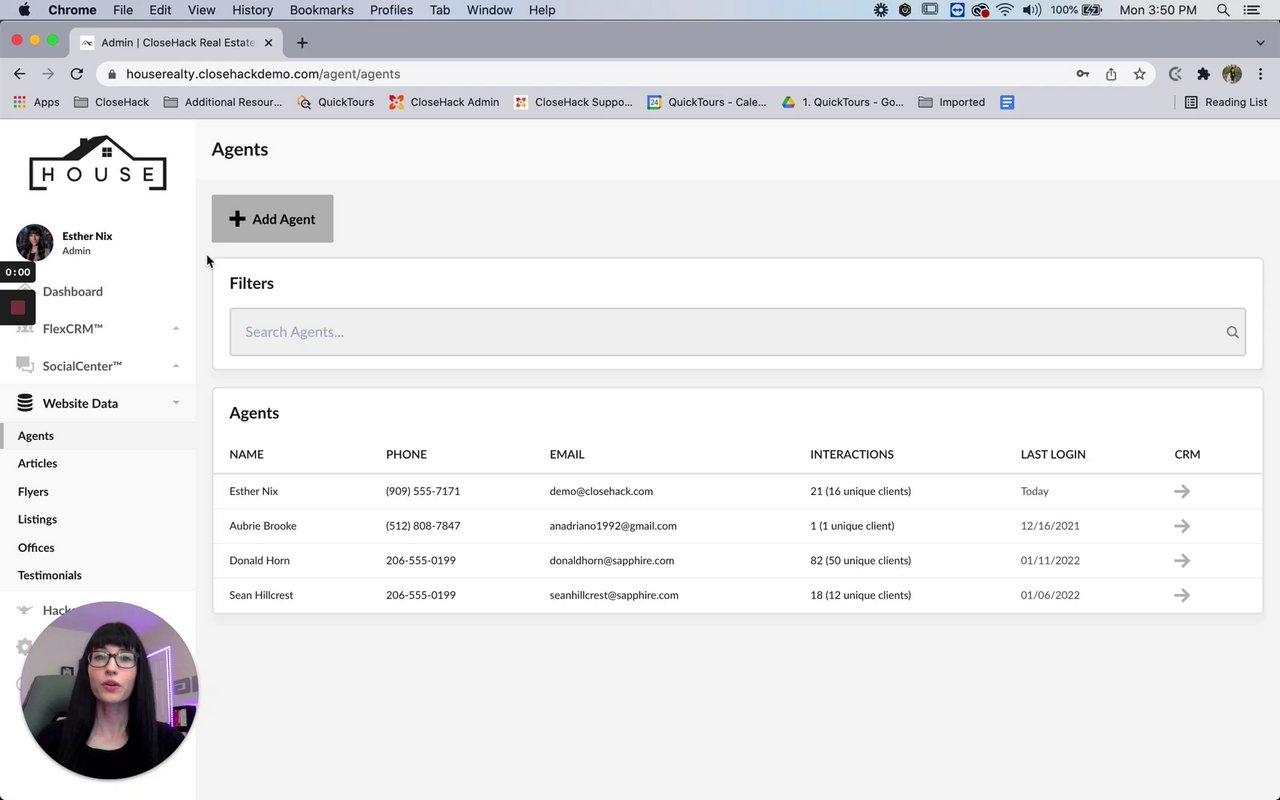The image size is (1280, 800).
Task: Open the Reading List
Action: [1225, 102]
